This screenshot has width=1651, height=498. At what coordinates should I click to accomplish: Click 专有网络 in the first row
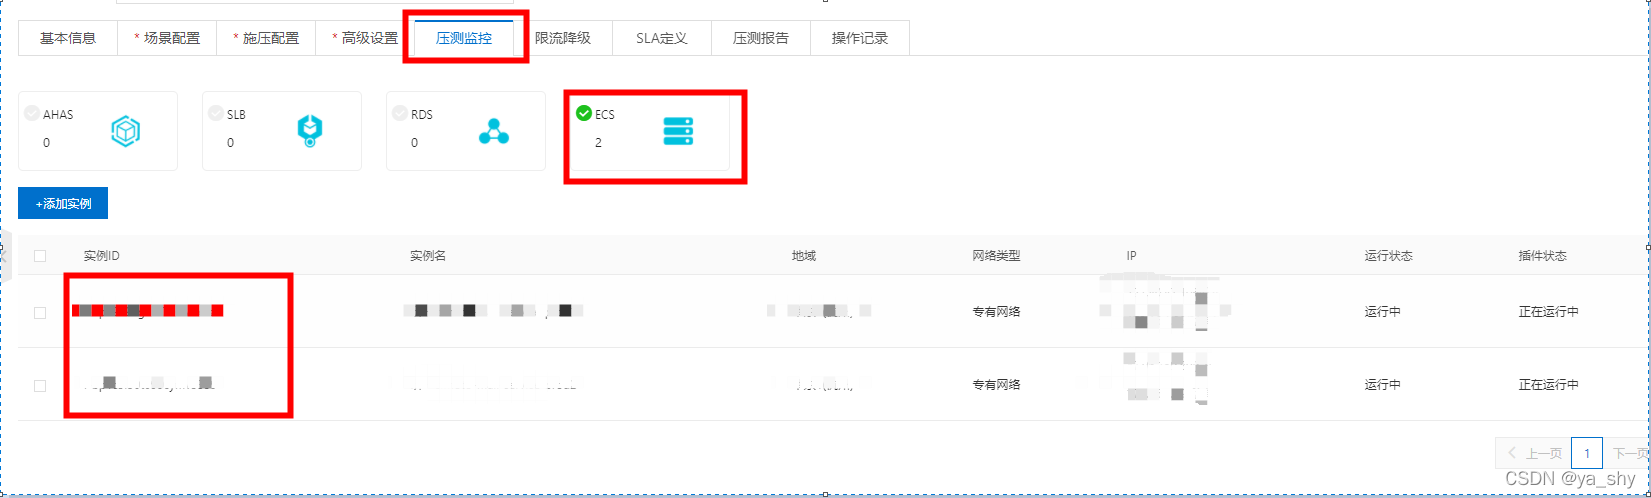point(997,312)
